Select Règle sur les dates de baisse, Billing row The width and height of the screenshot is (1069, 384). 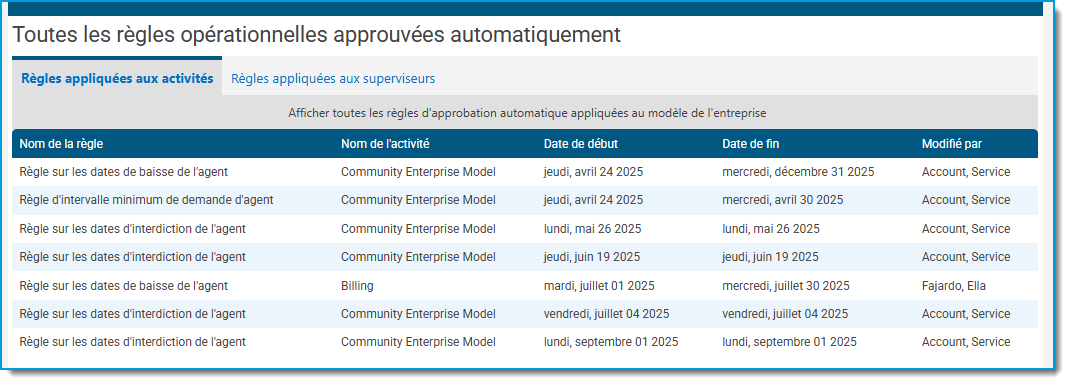pyautogui.click(x=525, y=286)
